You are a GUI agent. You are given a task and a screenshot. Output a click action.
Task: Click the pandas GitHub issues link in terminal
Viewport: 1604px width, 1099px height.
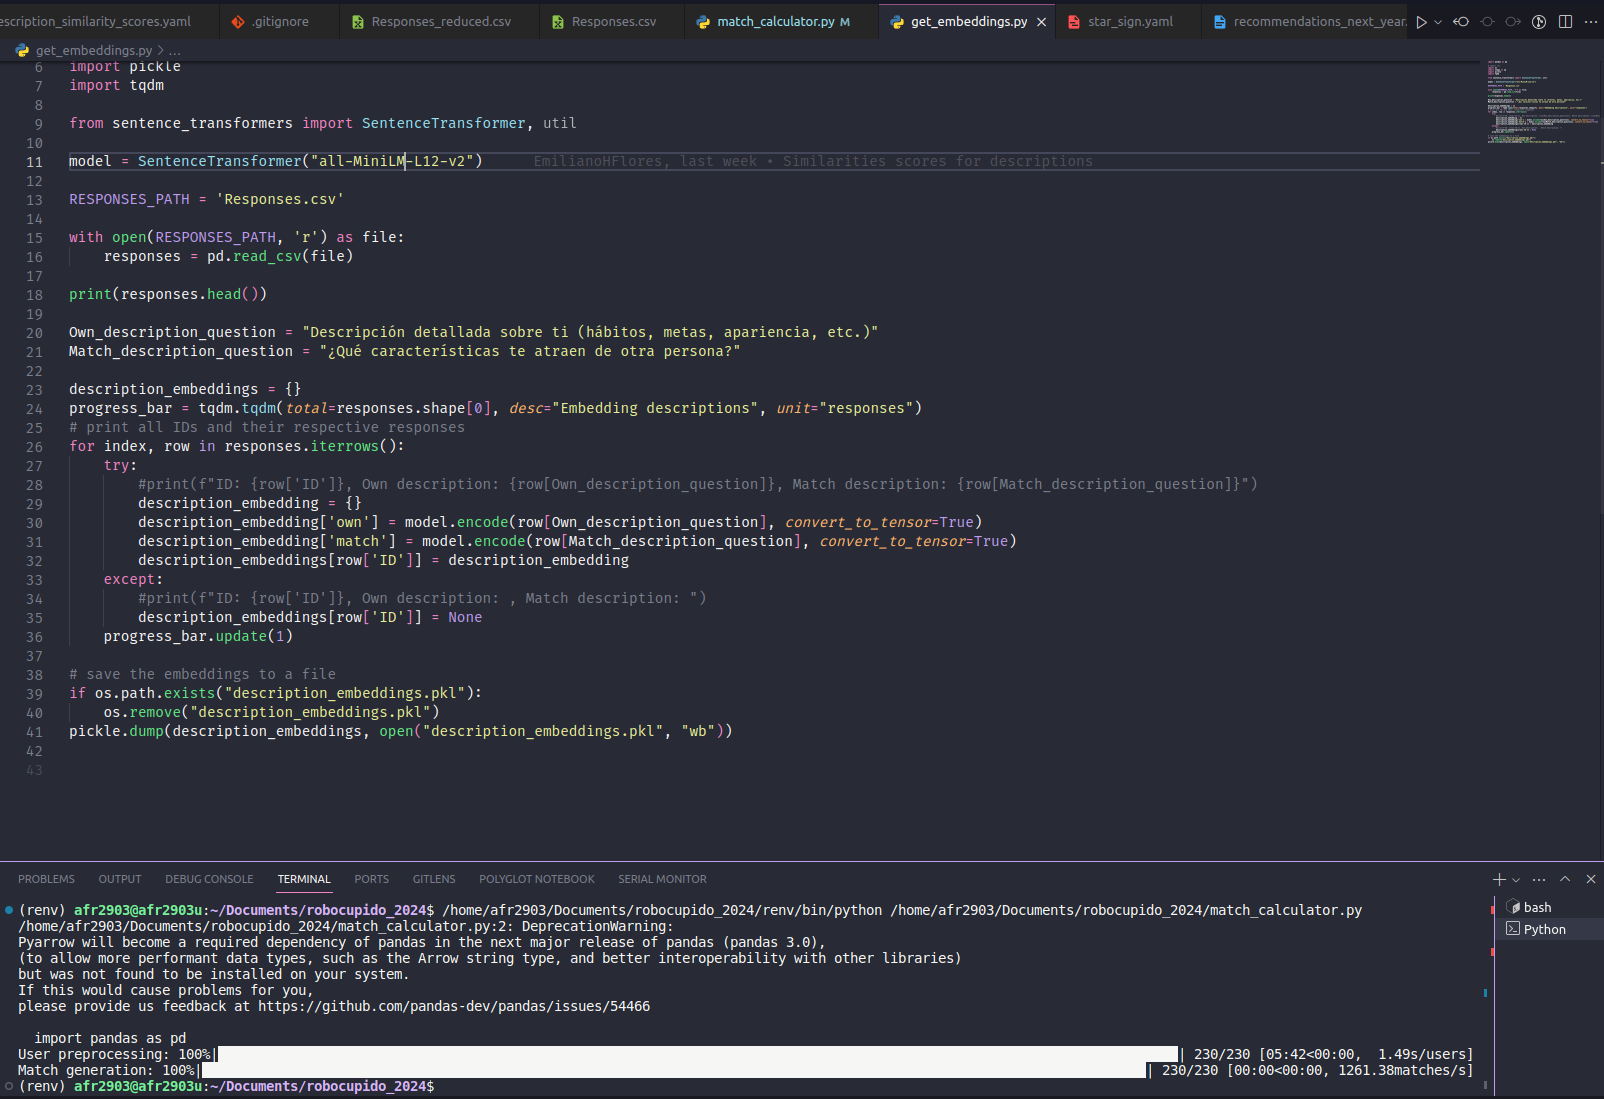click(x=454, y=1006)
